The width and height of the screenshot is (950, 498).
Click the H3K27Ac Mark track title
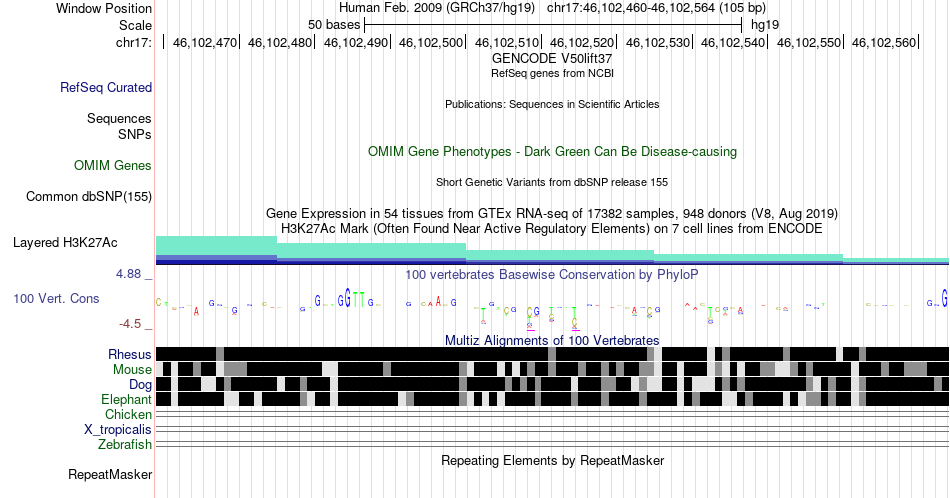point(552,228)
